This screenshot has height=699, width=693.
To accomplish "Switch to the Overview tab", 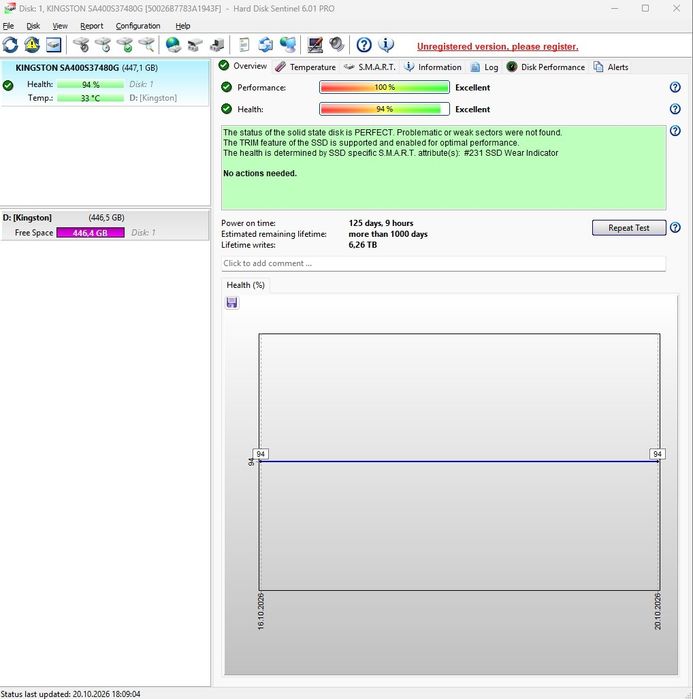I will (243, 66).
